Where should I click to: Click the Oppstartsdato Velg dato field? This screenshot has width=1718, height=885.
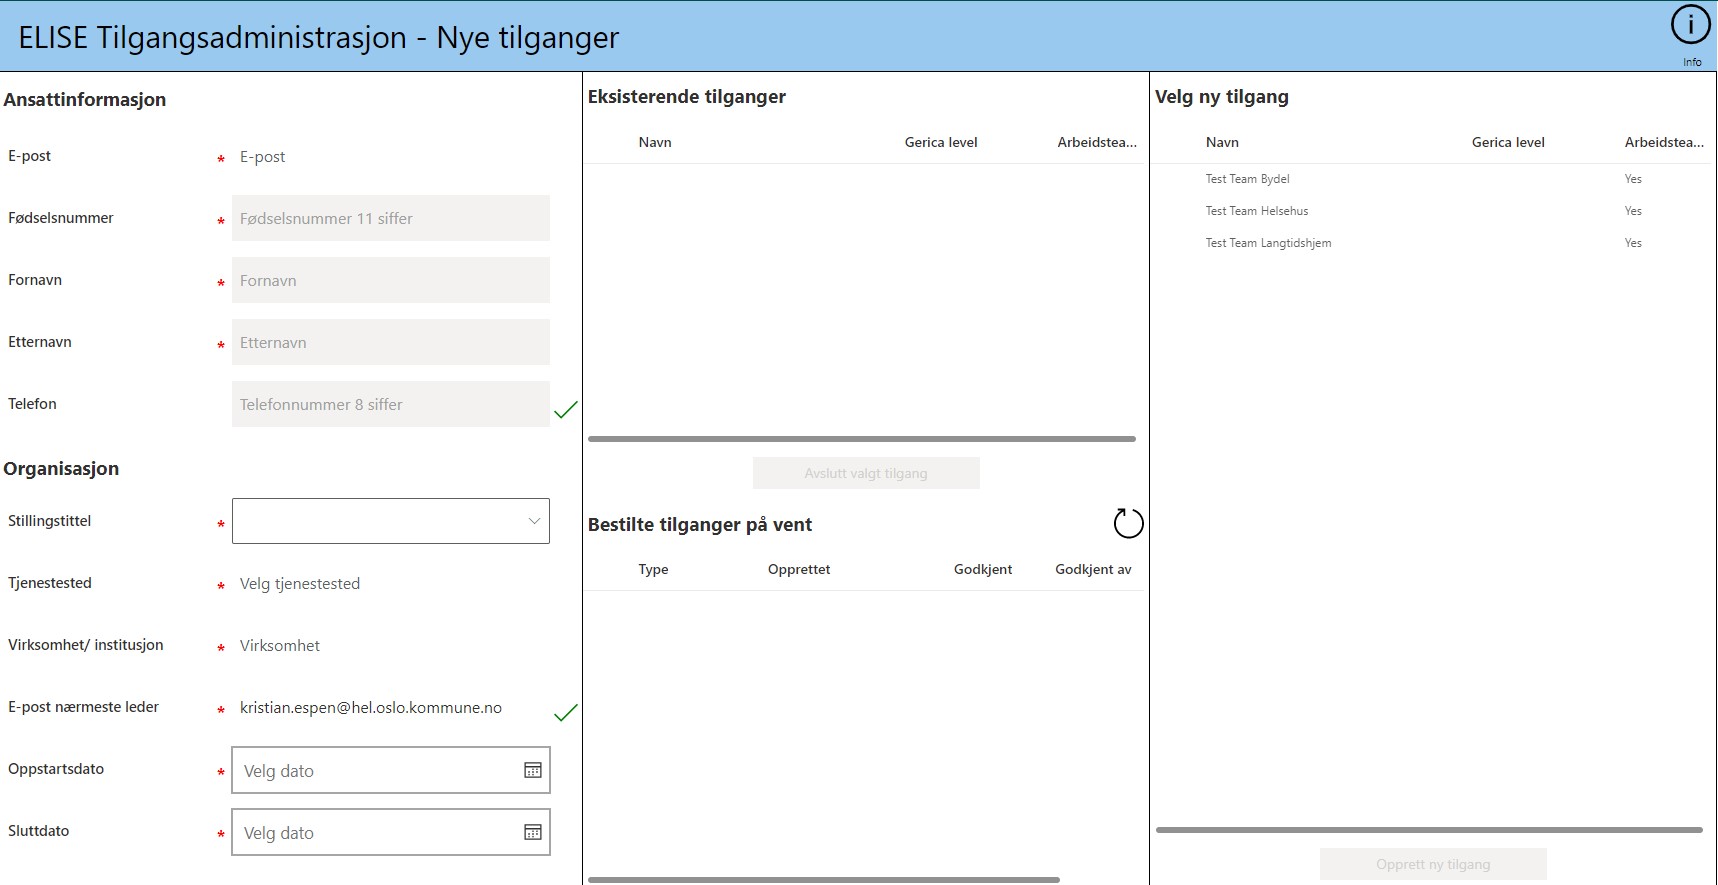pos(391,770)
